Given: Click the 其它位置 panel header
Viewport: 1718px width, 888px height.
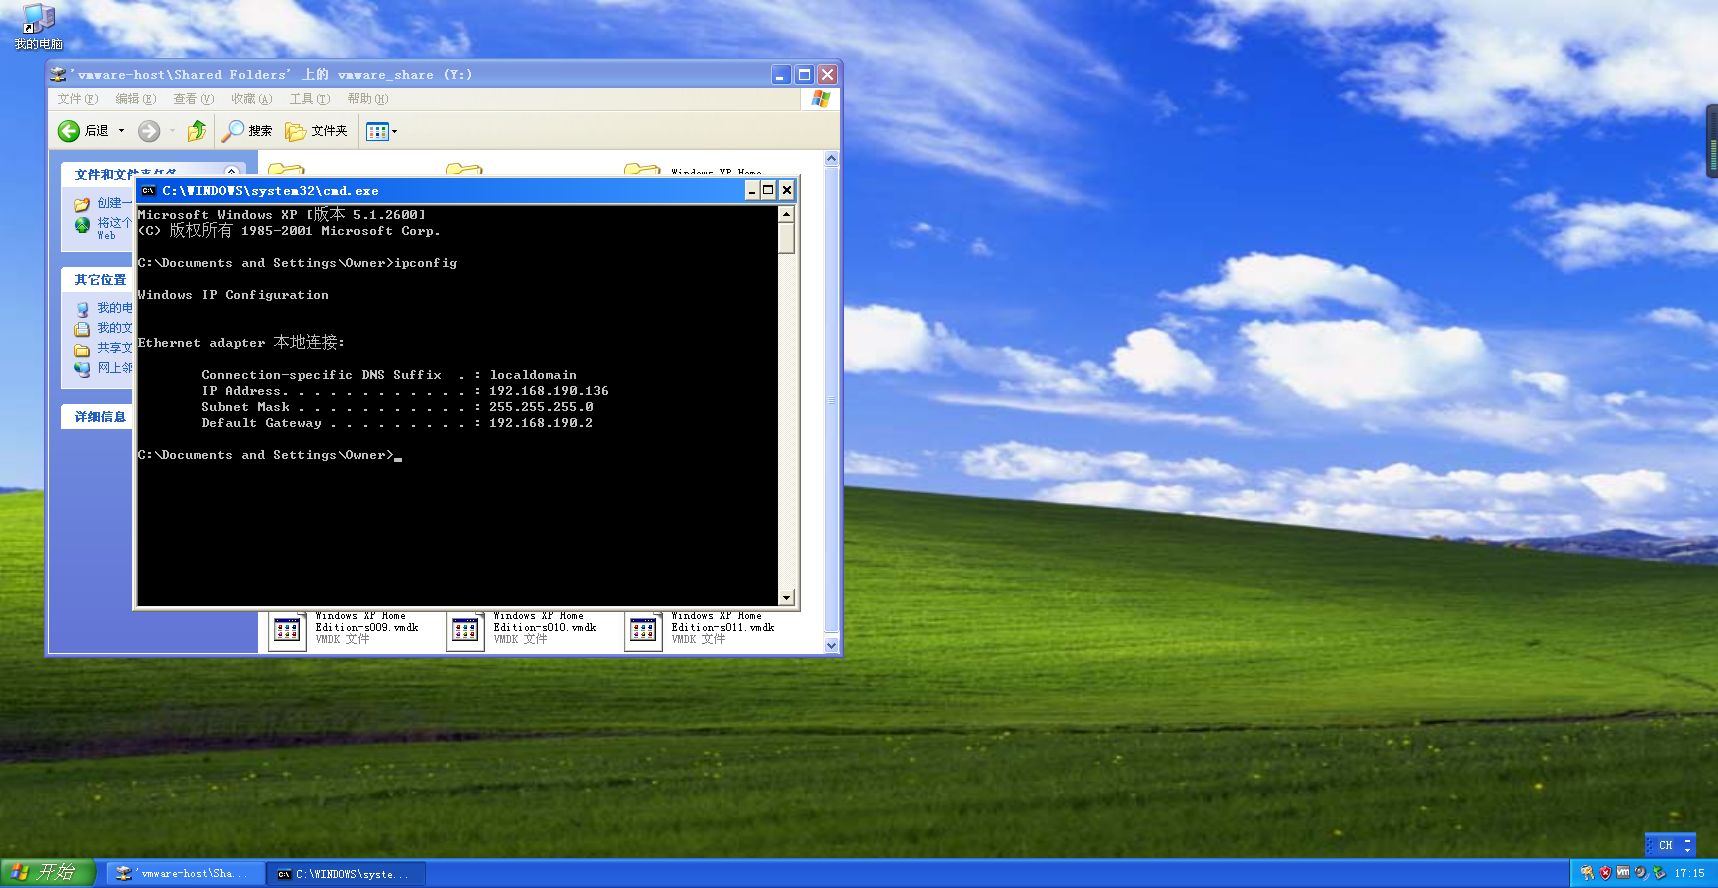Looking at the screenshot, I should point(97,280).
